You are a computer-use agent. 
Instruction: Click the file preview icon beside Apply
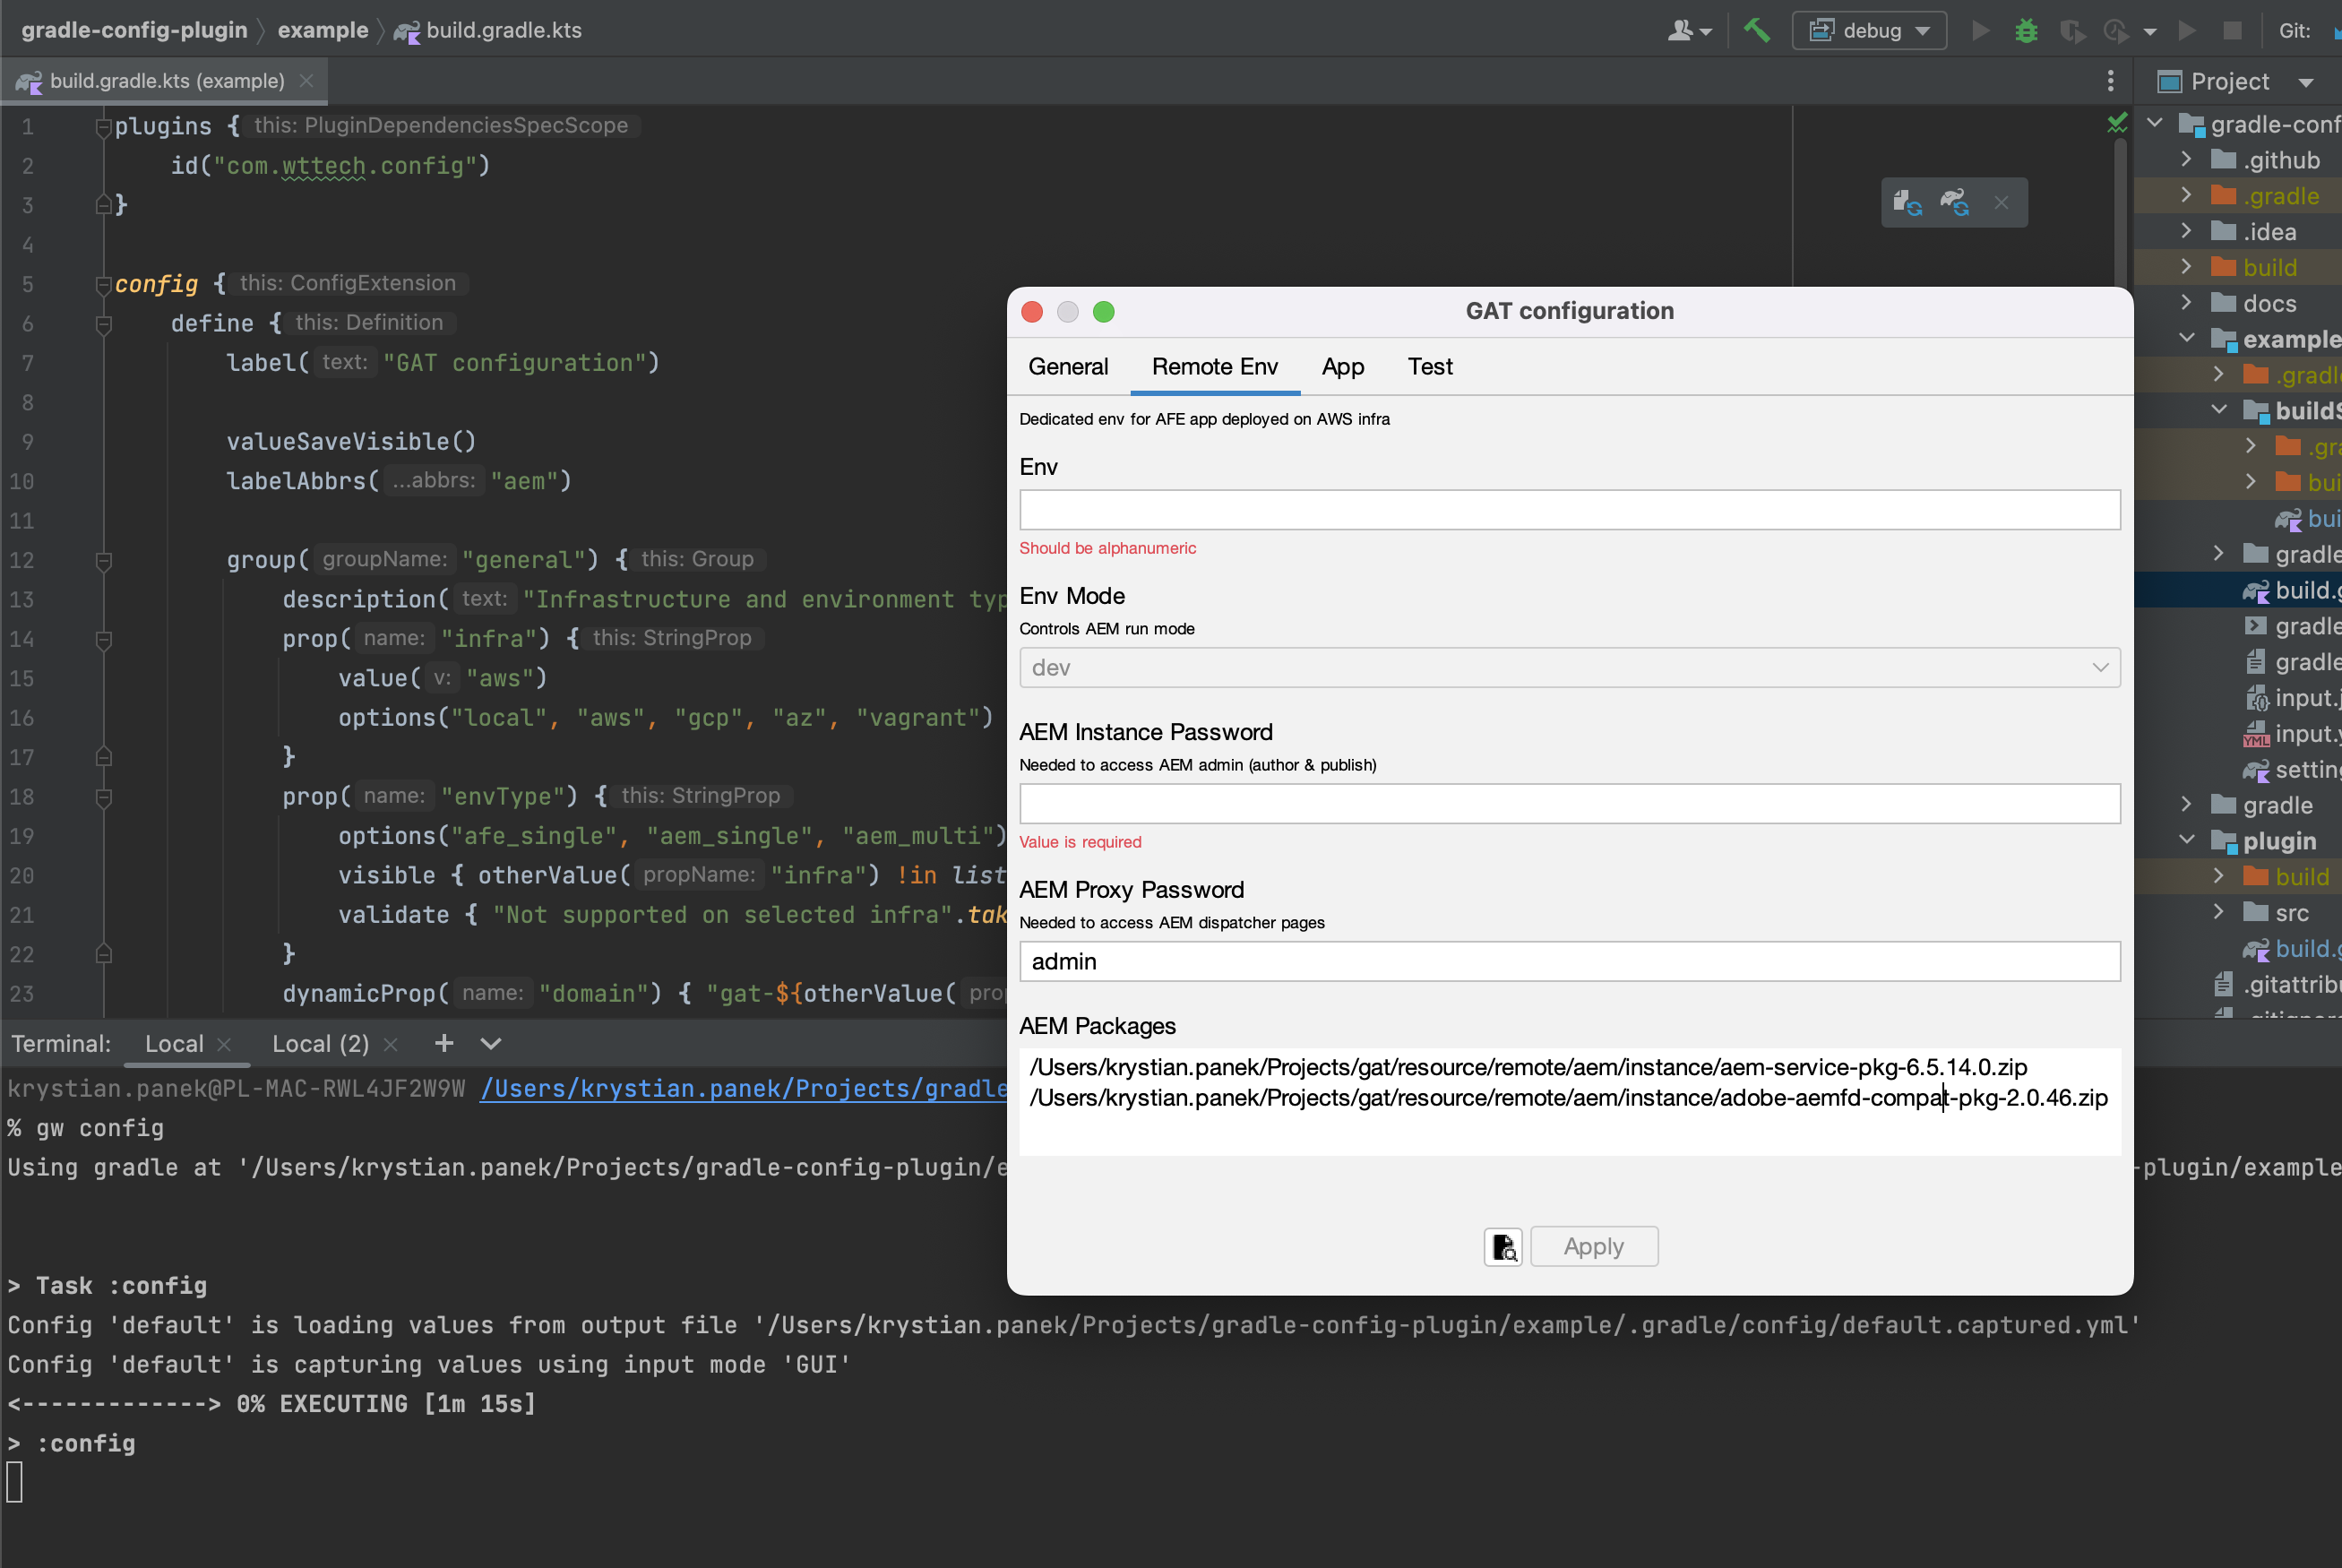coord(1502,1246)
